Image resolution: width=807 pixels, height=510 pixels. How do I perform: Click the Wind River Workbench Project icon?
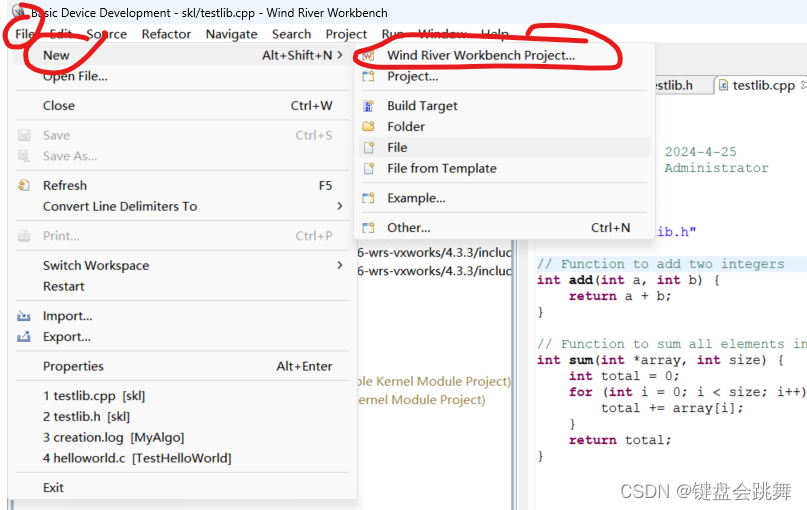pyautogui.click(x=369, y=56)
